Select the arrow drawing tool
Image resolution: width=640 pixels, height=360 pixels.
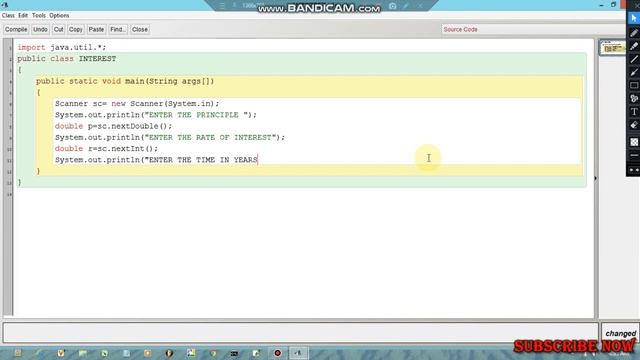634,72
